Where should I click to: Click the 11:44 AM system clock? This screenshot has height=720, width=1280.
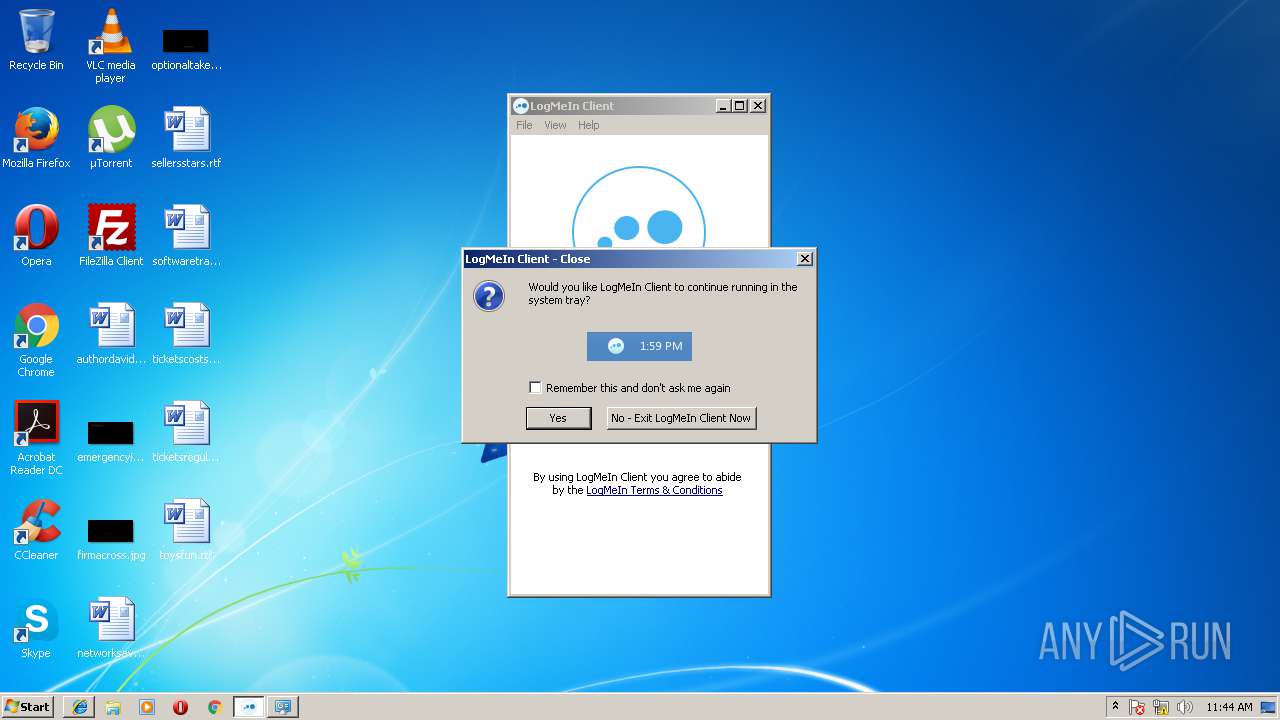point(1229,707)
